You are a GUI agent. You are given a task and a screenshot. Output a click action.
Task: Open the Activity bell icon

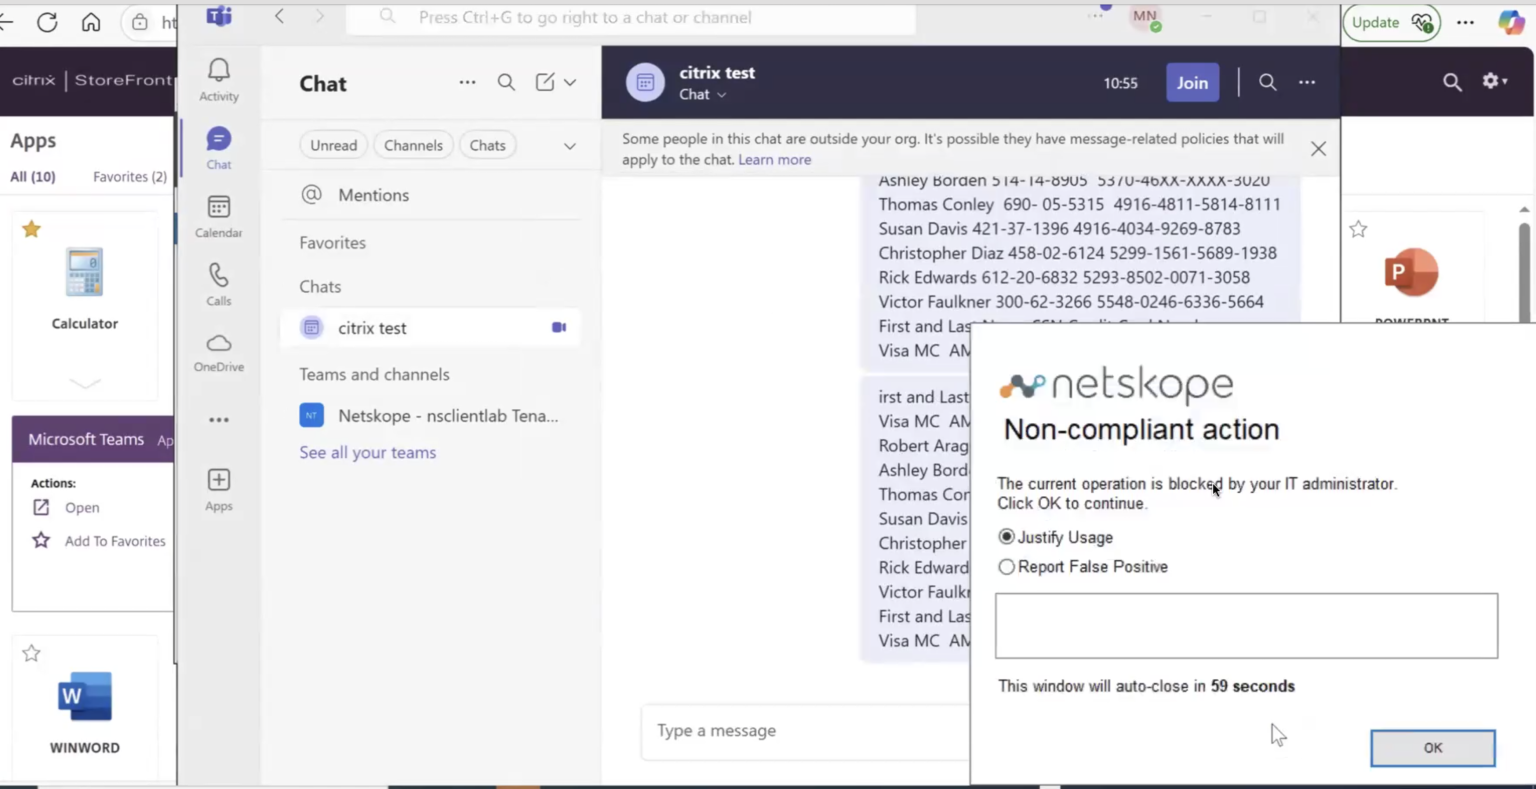click(x=218, y=70)
